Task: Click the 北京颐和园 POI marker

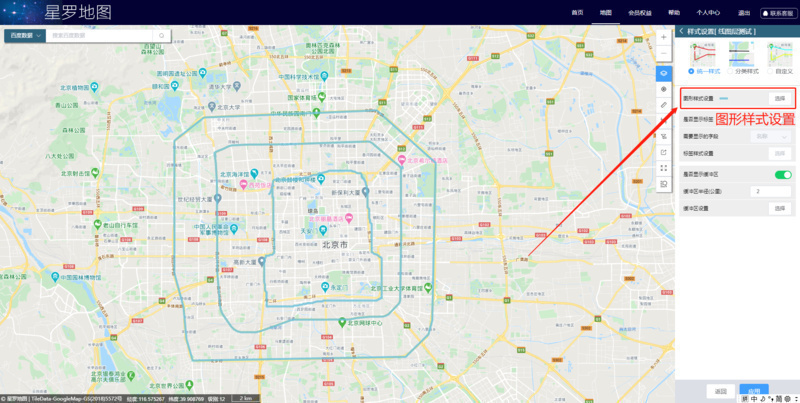Action: tap(175, 85)
